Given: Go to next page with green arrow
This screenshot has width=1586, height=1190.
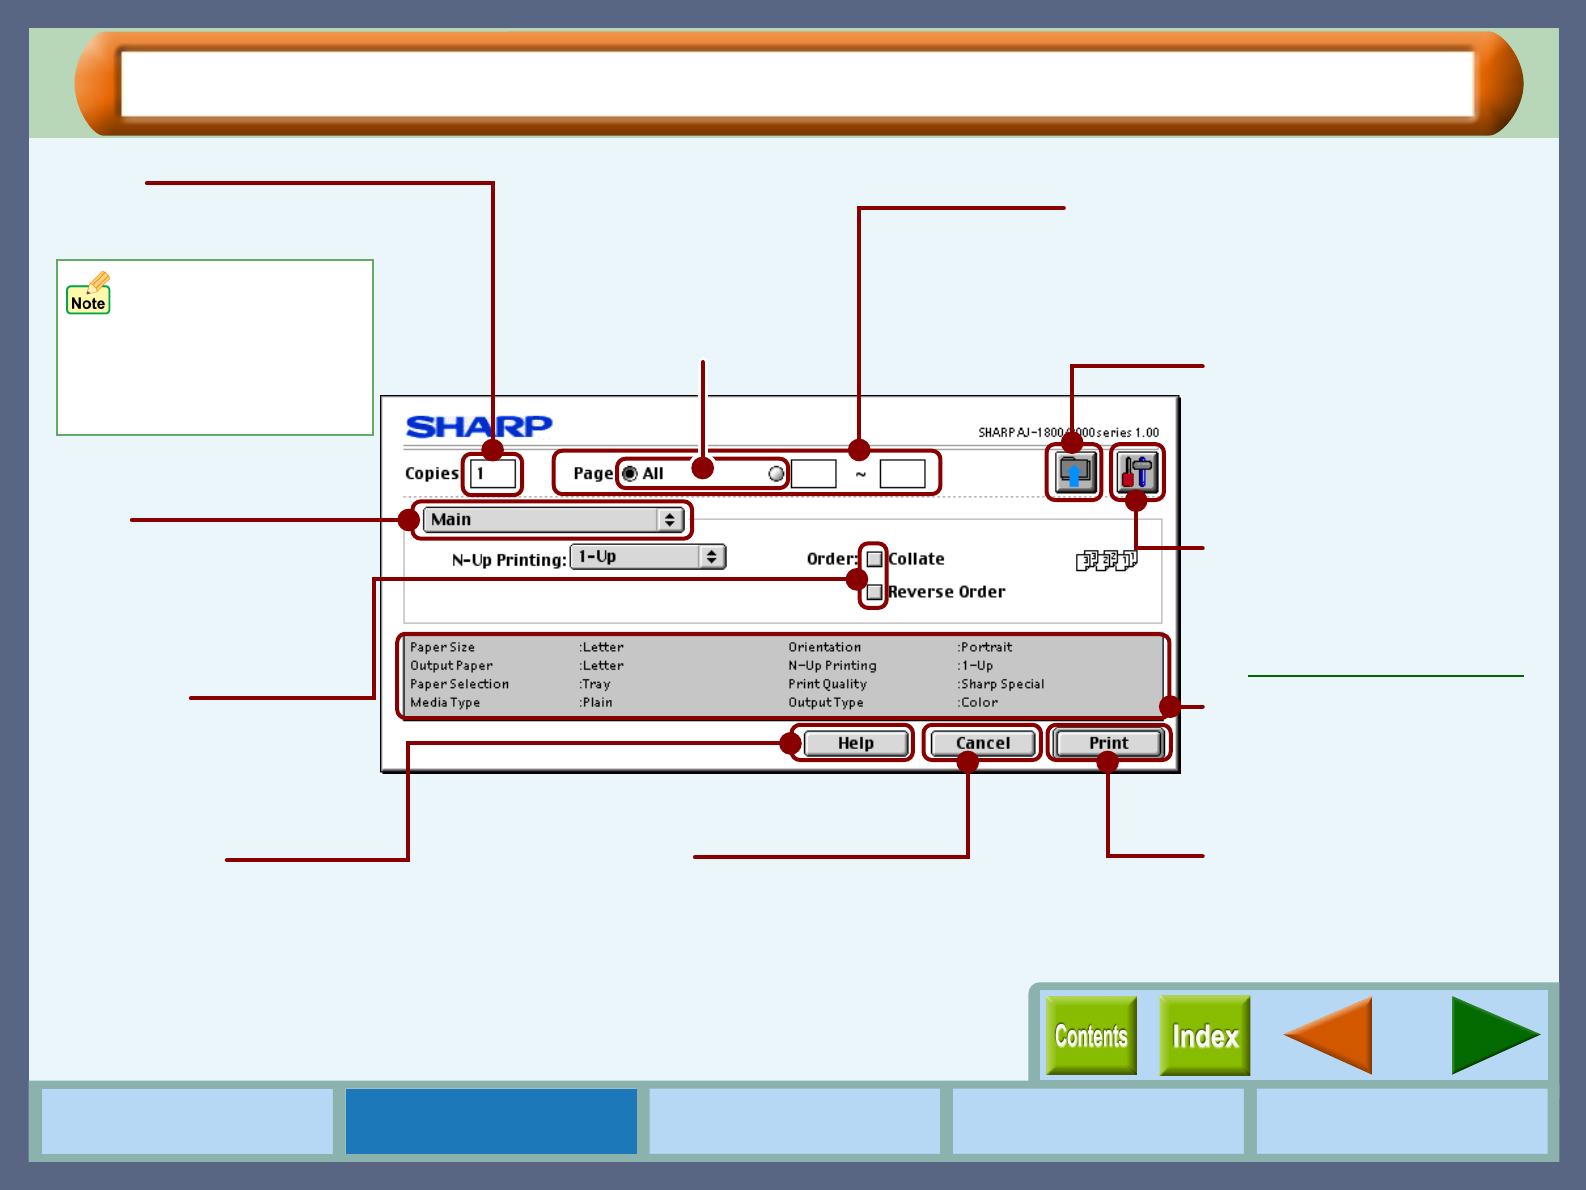Looking at the screenshot, I should 1493,1035.
